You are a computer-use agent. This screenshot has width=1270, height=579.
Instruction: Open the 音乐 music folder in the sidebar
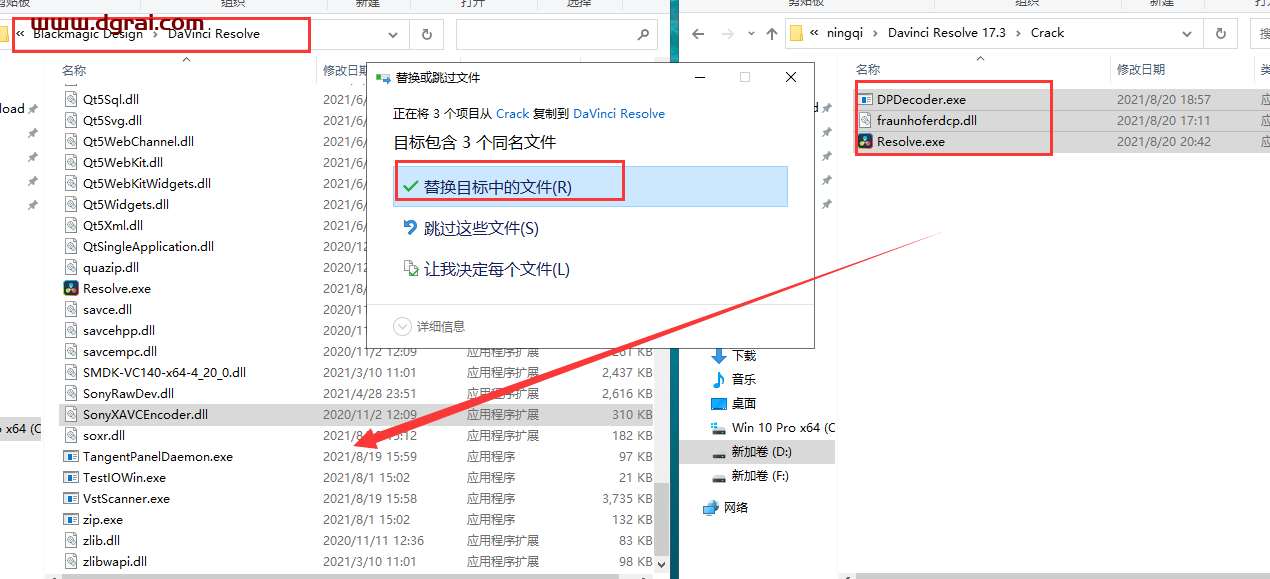[x=743, y=379]
